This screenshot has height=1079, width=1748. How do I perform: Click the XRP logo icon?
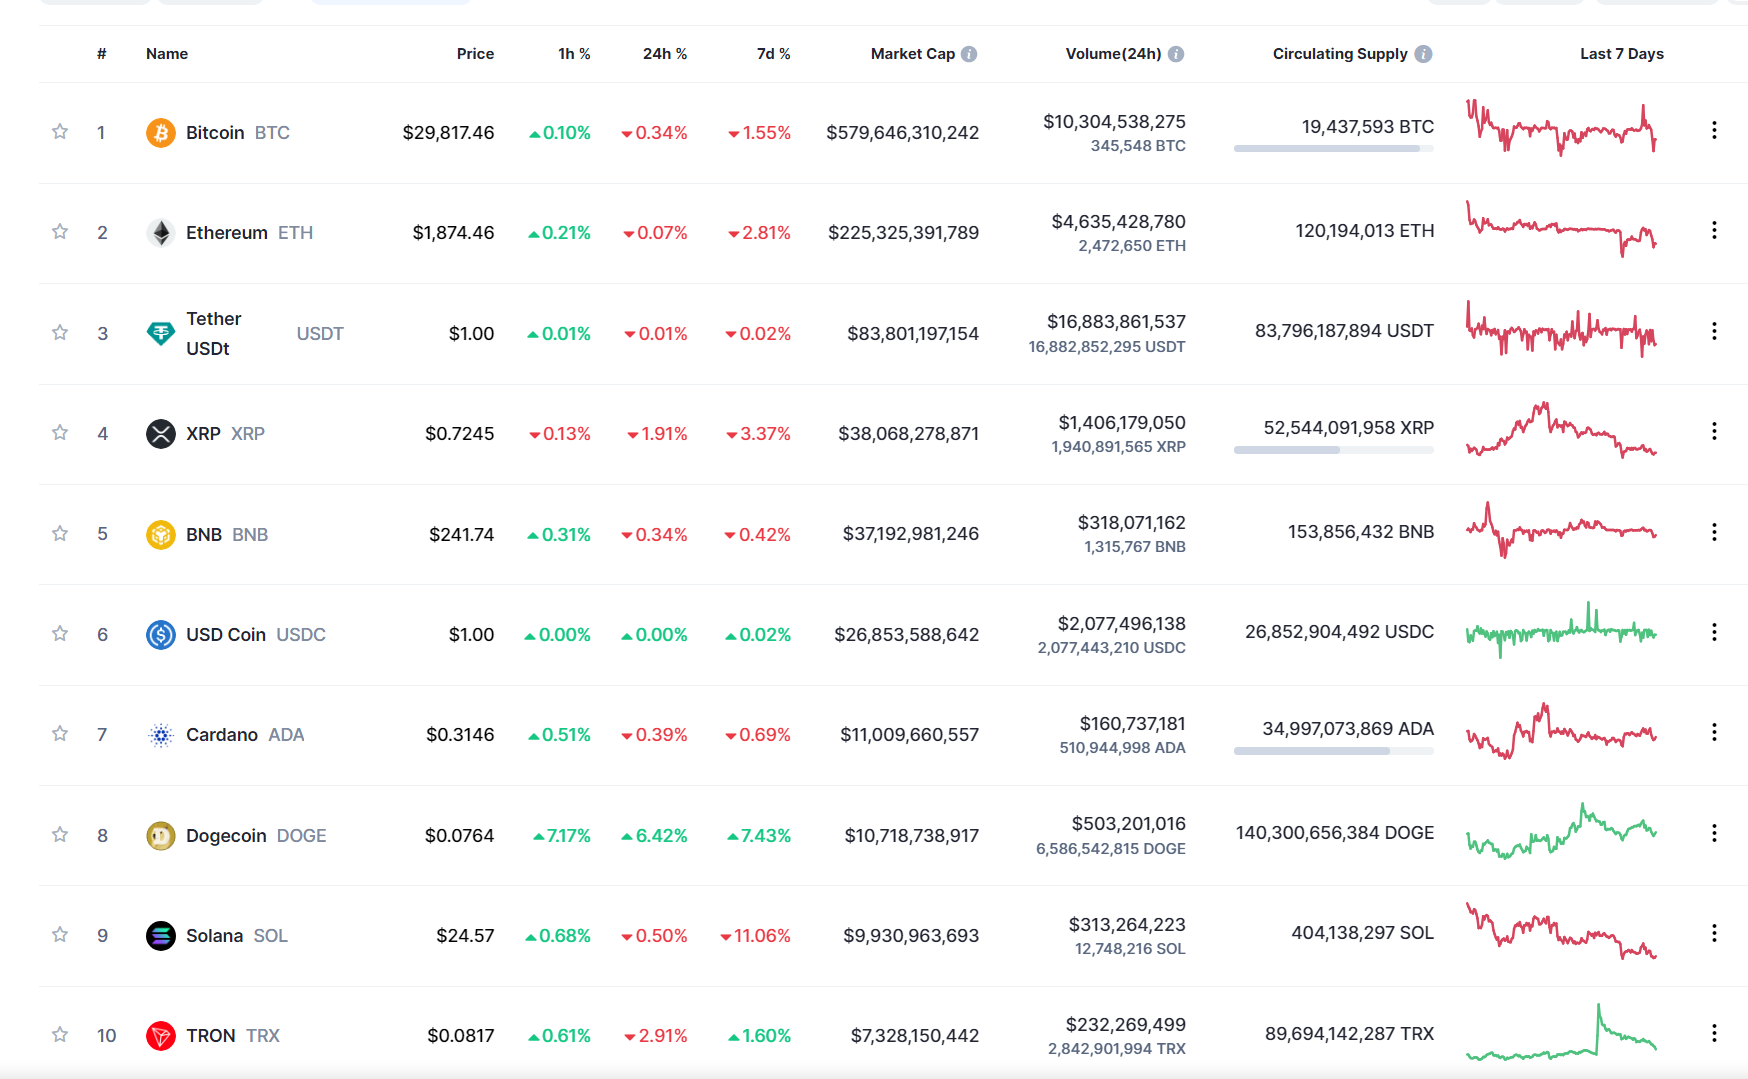(161, 434)
